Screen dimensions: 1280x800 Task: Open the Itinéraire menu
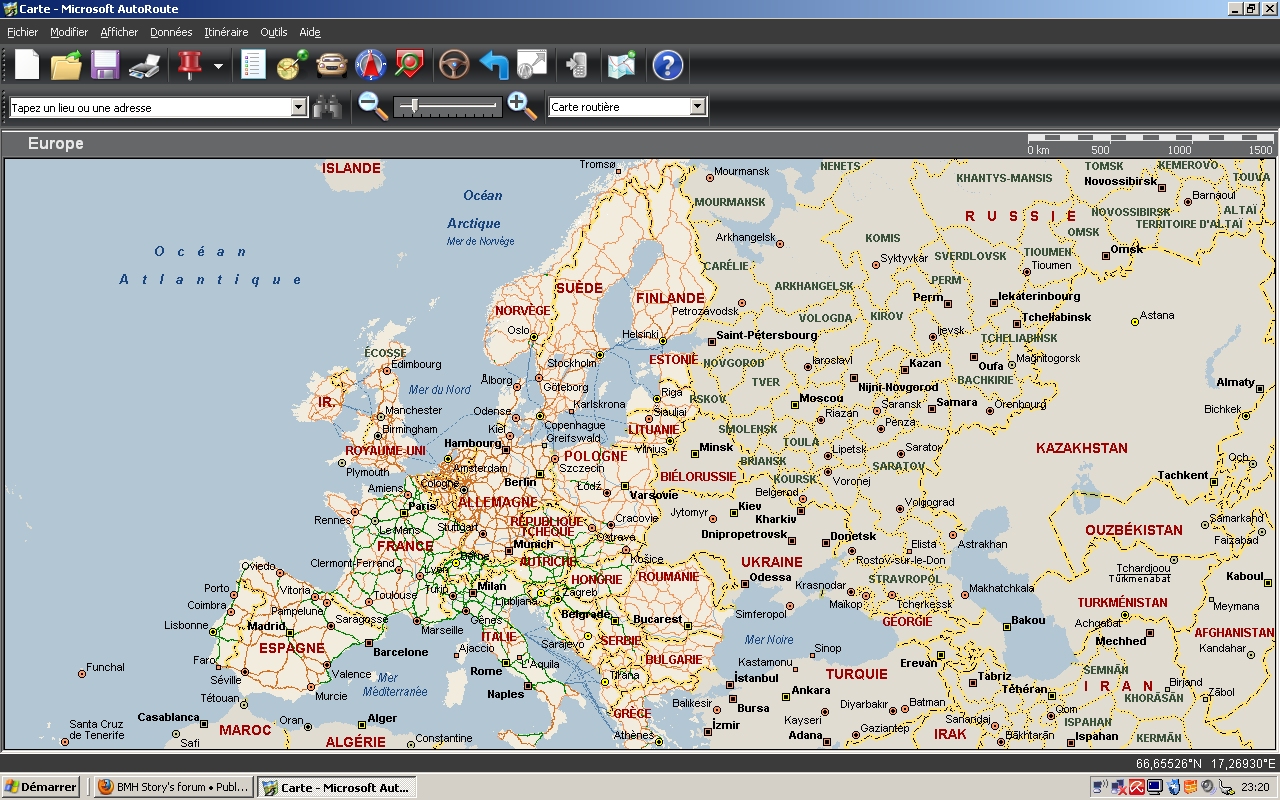coord(226,32)
